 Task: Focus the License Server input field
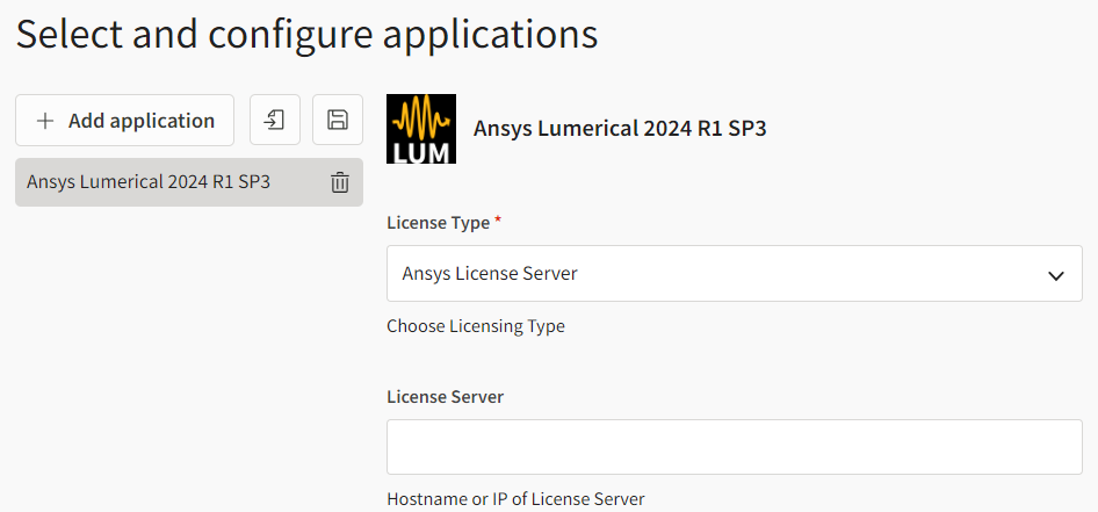coord(735,447)
